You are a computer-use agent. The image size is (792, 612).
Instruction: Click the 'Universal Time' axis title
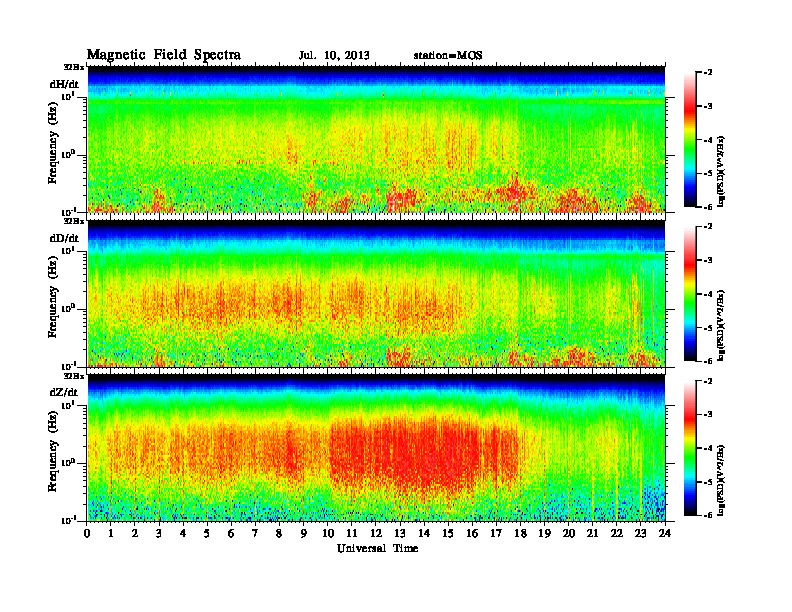(377, 548)
